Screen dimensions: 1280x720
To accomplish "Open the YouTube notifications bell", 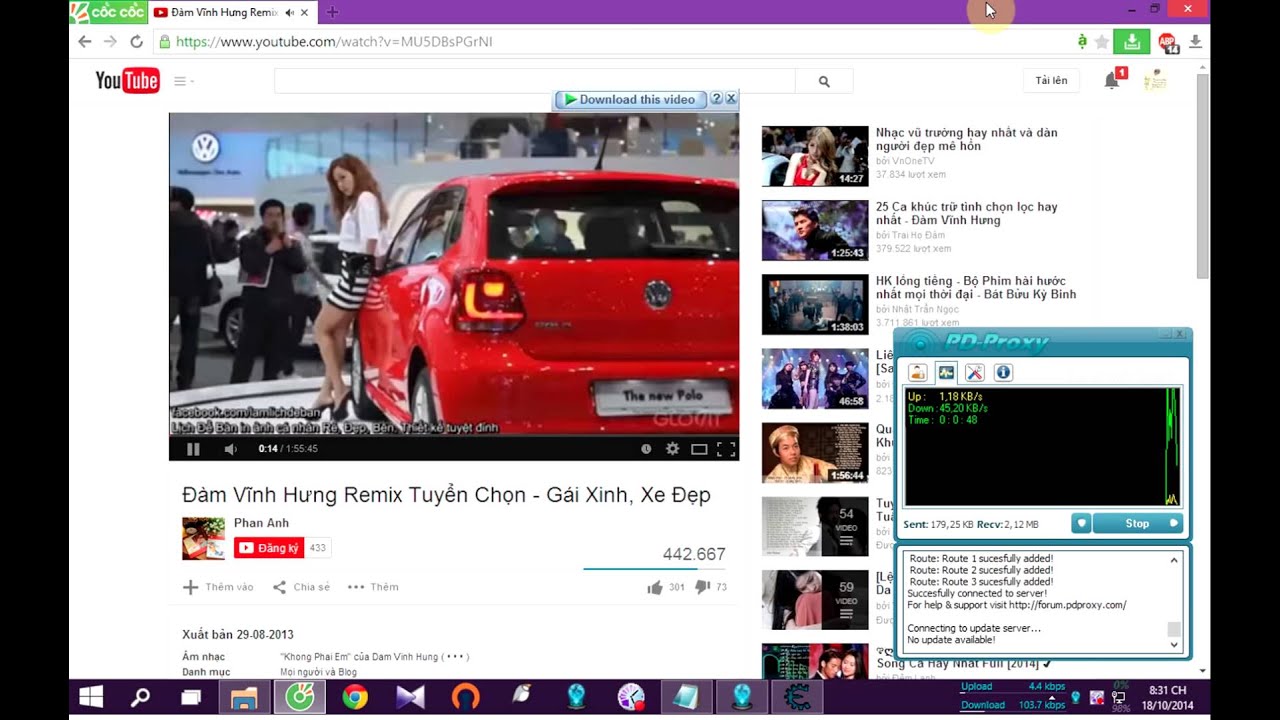I will coord(1112,81).
